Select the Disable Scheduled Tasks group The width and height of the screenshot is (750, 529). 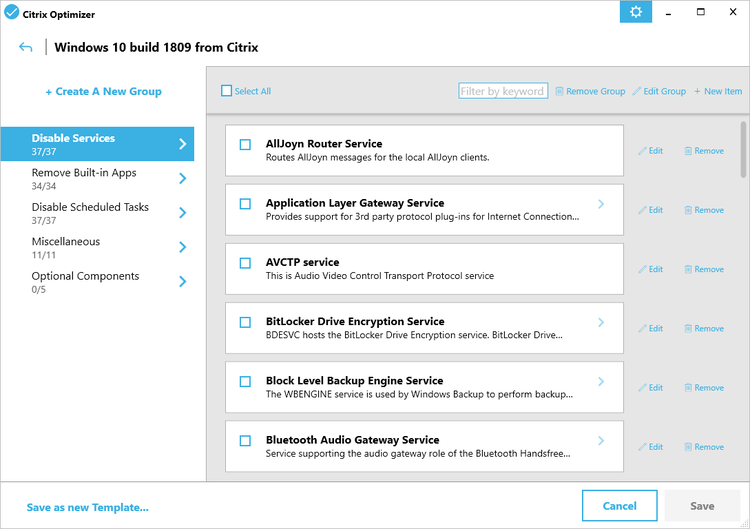[x=97, y=213]
